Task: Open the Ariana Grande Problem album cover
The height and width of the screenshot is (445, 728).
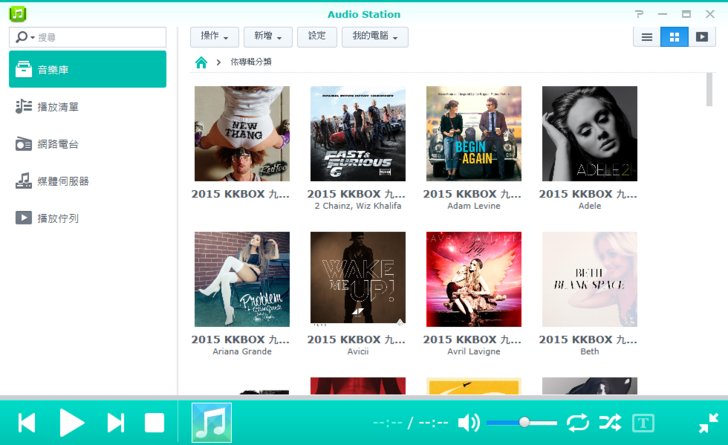Action: (242, 279)
